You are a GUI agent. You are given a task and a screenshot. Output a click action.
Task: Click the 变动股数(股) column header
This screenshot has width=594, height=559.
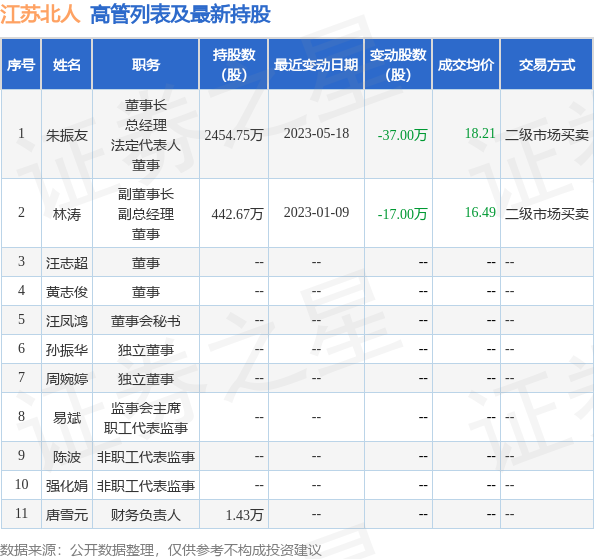pos(398,65)
